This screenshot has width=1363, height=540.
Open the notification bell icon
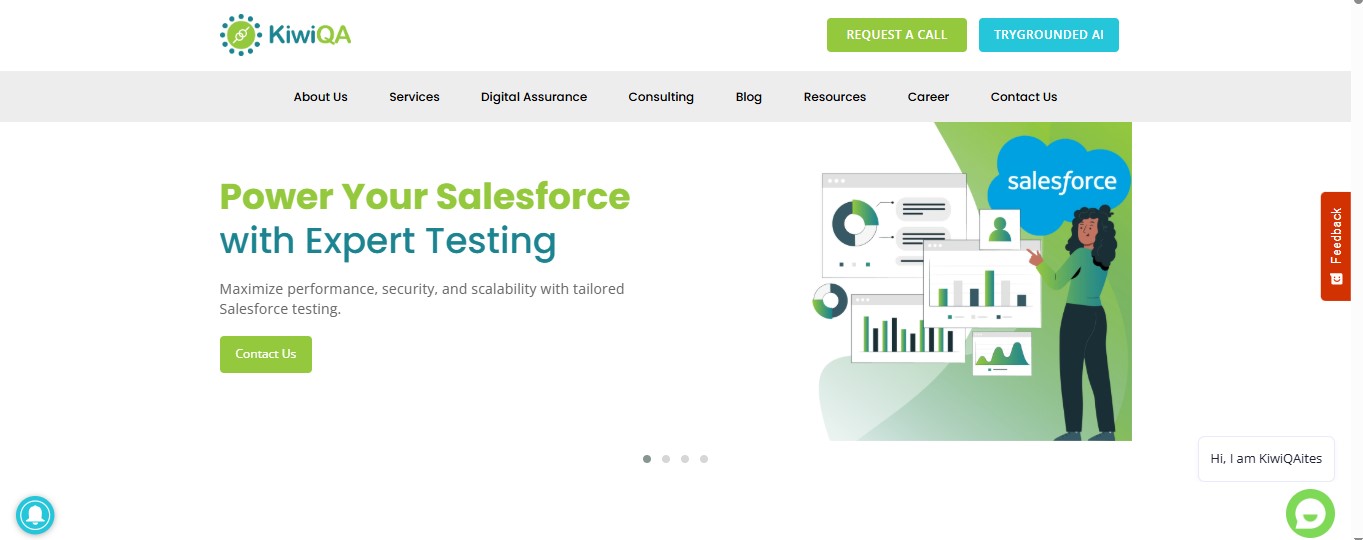point(35,515)
